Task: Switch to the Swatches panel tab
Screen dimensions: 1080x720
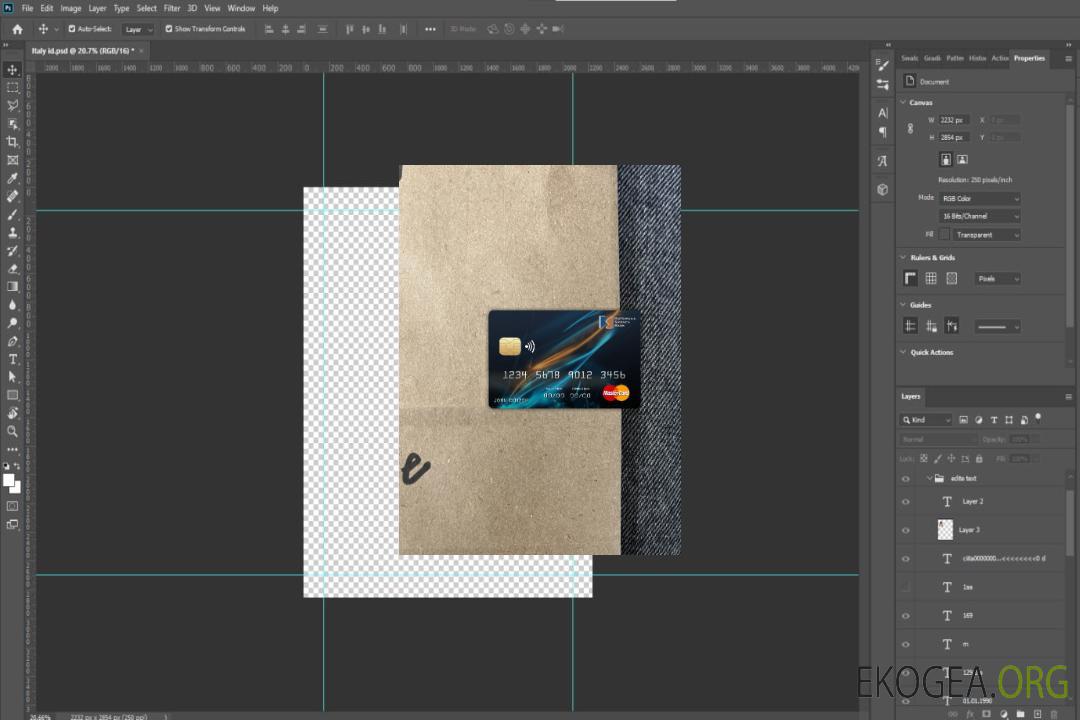Action: (x=909, y=58)
